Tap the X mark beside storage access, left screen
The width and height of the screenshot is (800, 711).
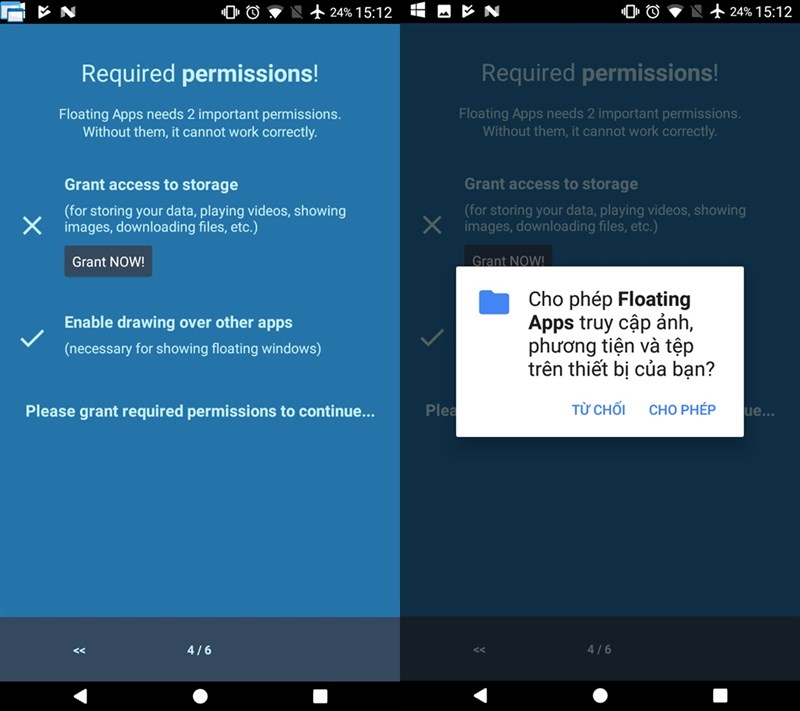click(32, 225)
